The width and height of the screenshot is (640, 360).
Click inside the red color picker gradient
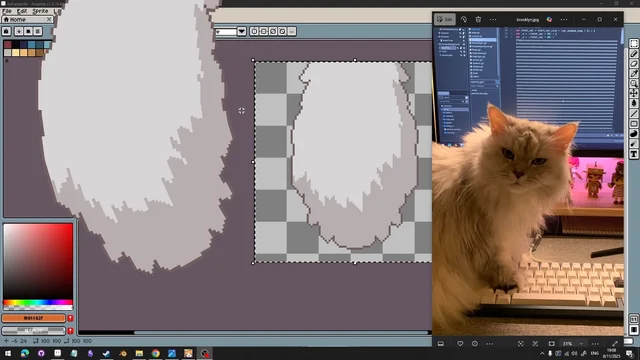pos(38,261)
